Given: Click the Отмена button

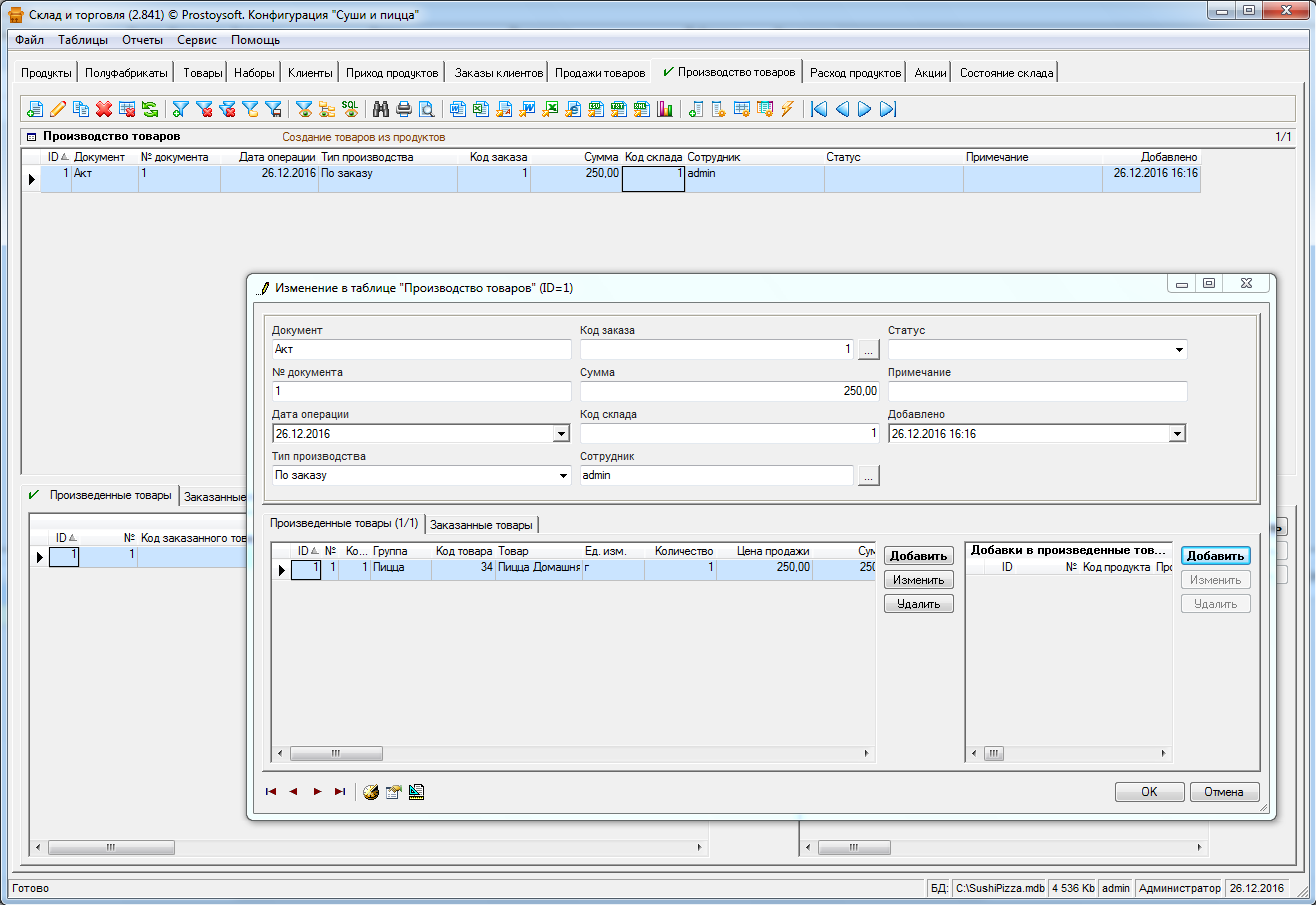Looking at the screenshot, I should point(1224,792).
